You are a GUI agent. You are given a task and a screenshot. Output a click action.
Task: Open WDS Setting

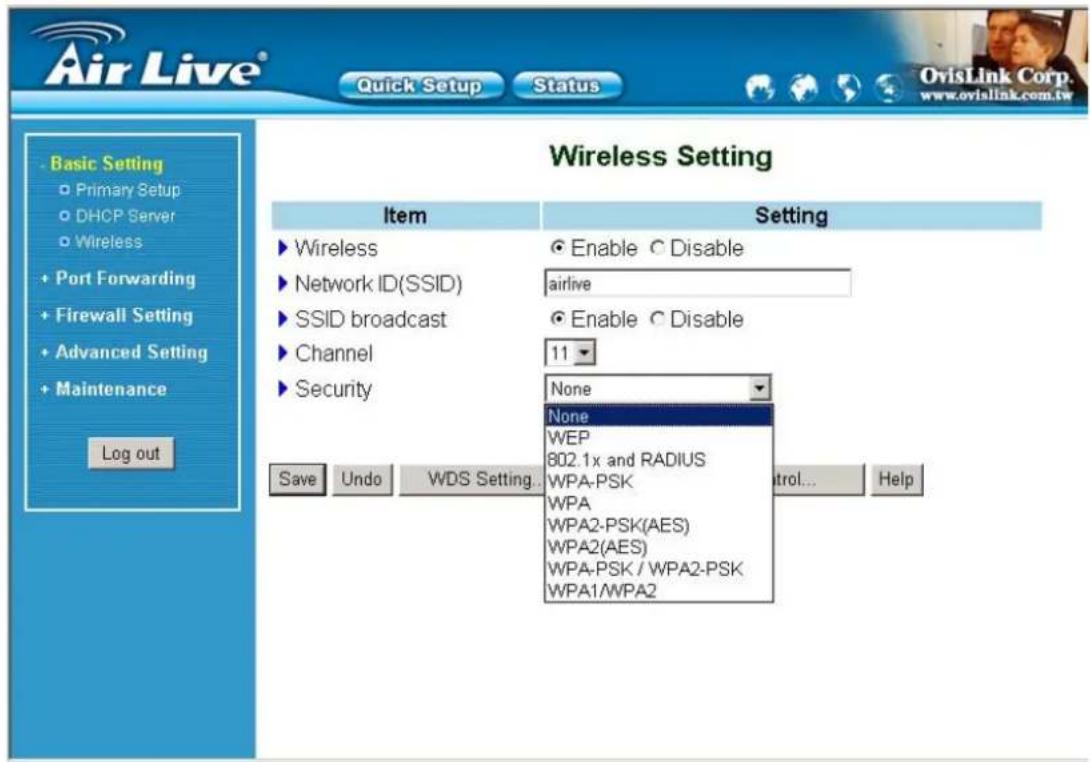[473, 479]
